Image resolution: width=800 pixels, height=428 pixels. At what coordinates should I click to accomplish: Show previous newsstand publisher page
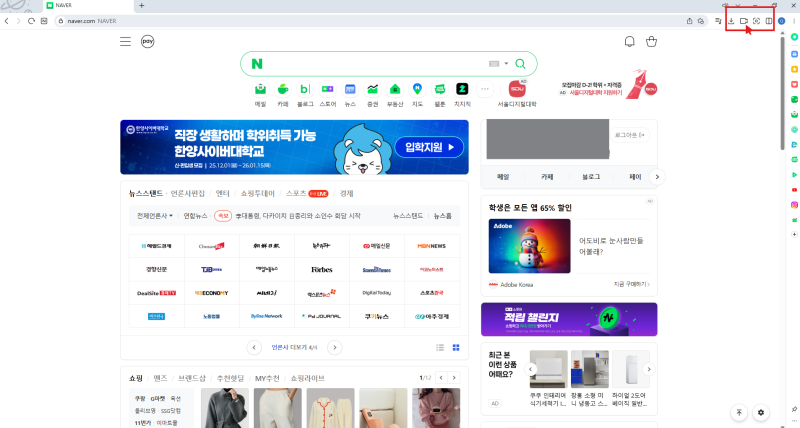coord(254,347)
